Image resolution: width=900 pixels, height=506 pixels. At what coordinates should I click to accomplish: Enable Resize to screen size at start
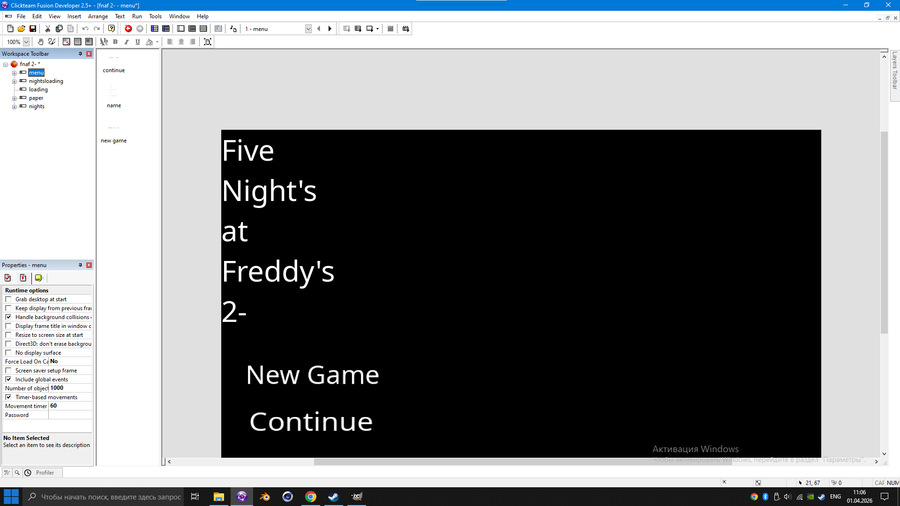8,335
